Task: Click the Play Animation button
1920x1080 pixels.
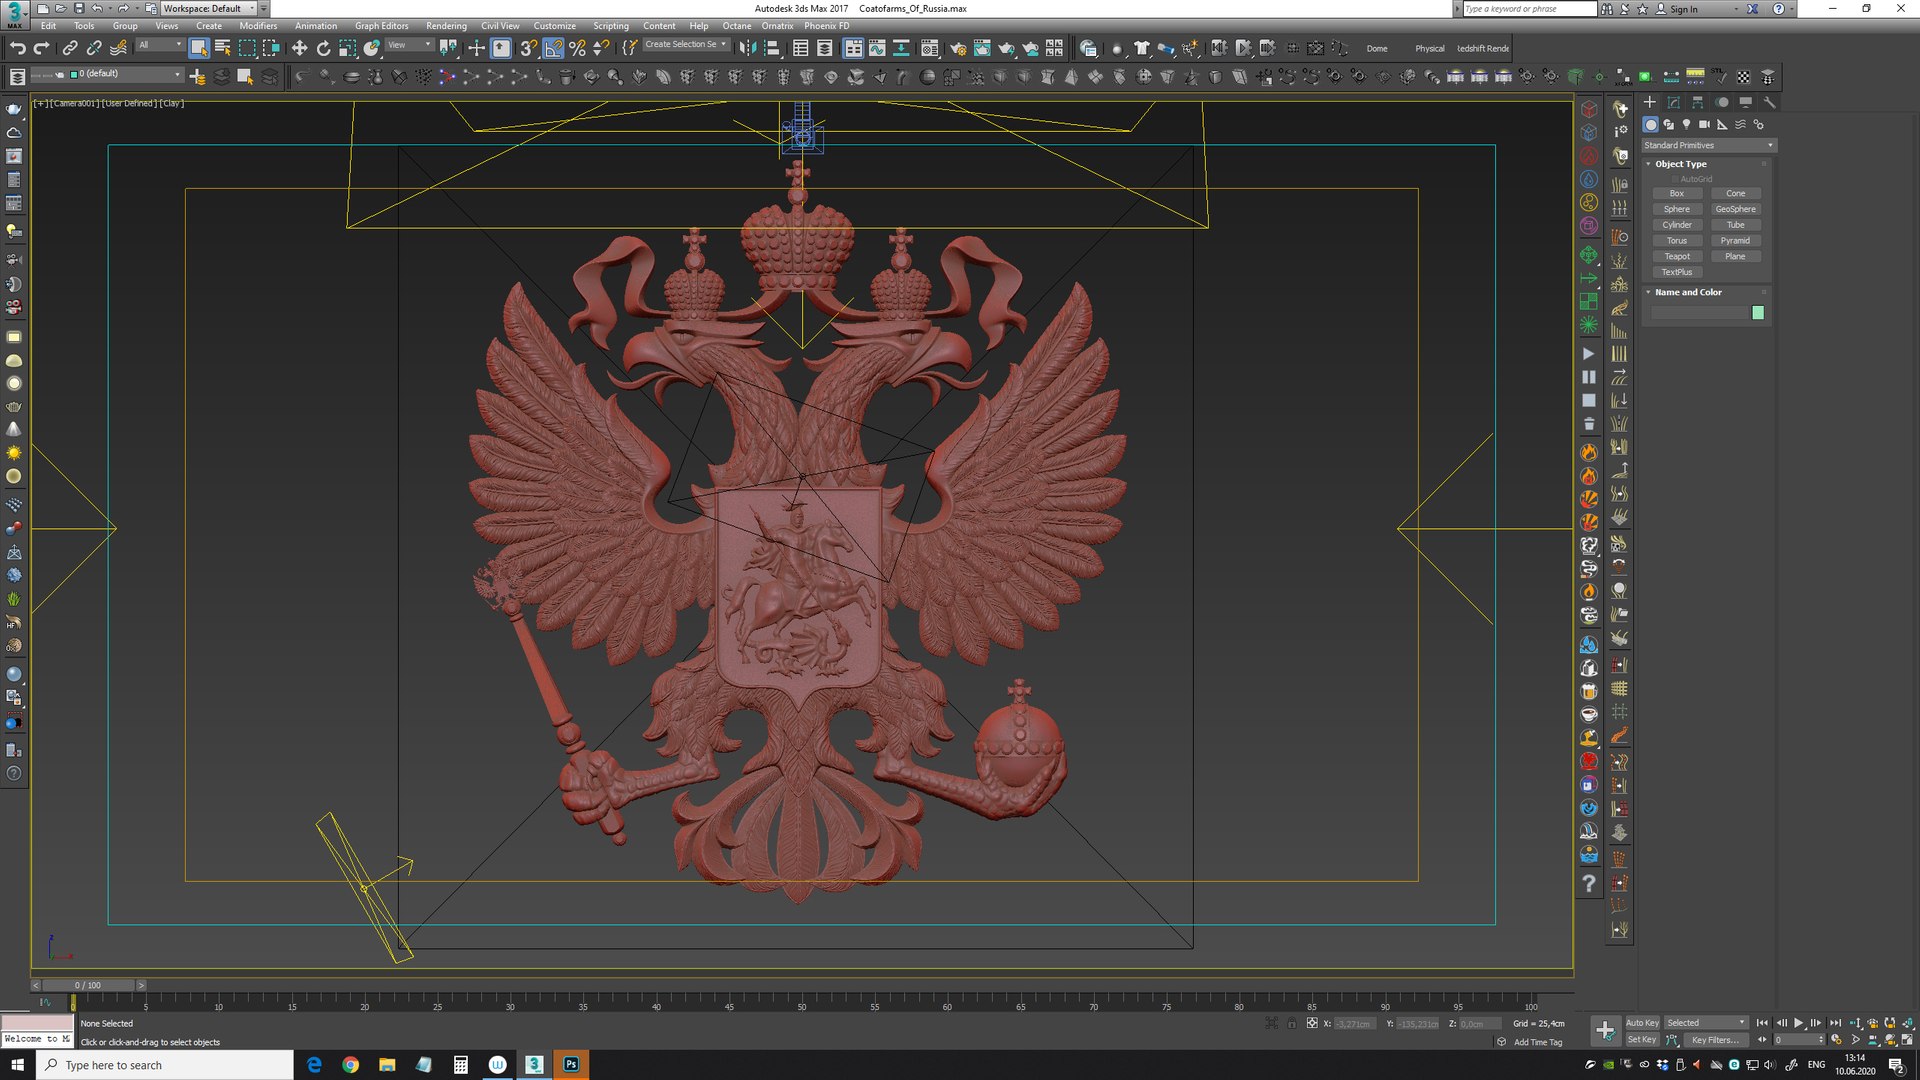Action: (x=1798, y=1023)
